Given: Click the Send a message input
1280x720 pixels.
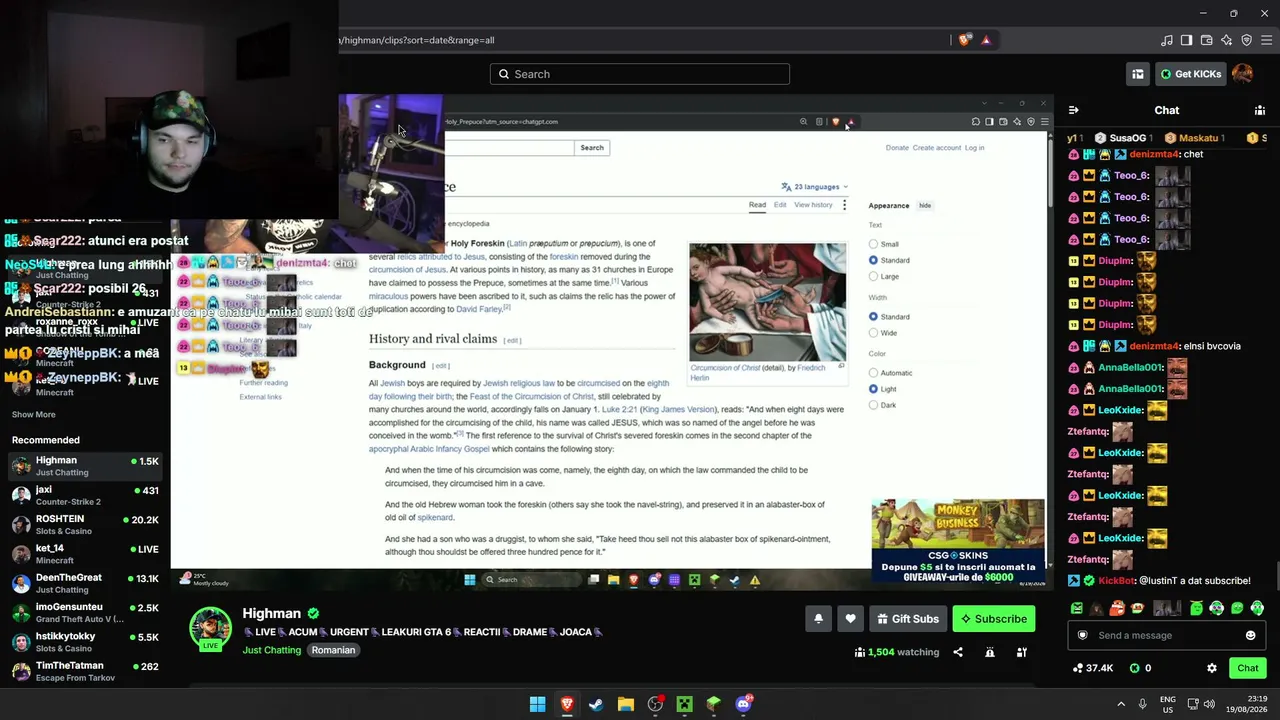Looking at the screenshot, I should tap(1166, 635).
